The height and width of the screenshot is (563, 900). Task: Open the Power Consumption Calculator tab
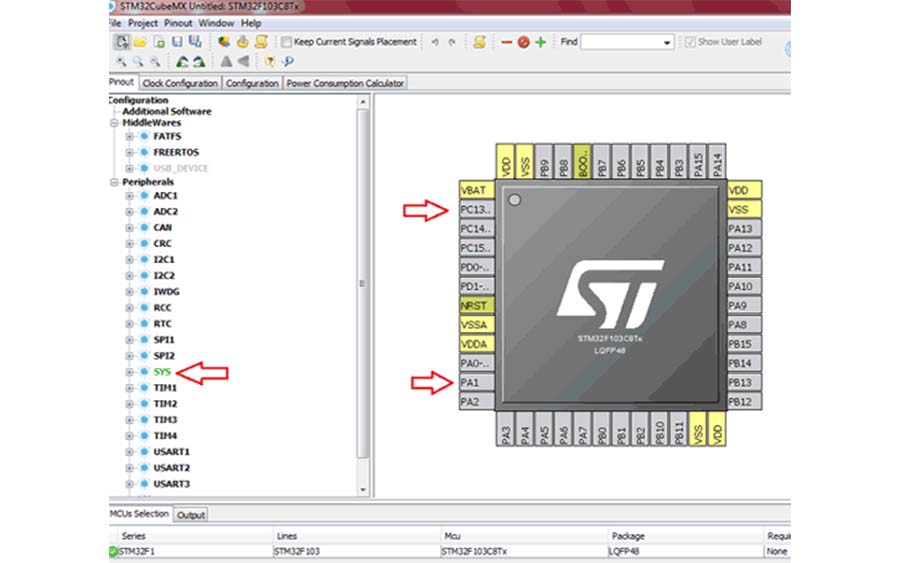click(x=345, y=83)
